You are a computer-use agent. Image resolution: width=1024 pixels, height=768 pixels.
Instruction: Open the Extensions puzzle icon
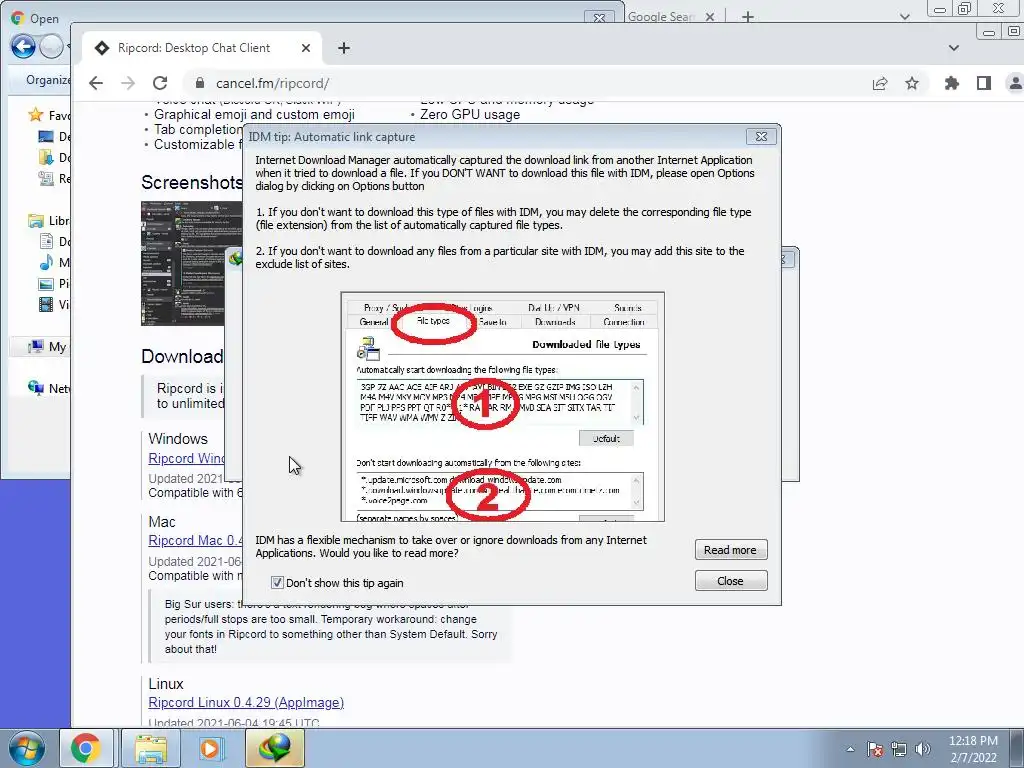click(x=952, y=83)
